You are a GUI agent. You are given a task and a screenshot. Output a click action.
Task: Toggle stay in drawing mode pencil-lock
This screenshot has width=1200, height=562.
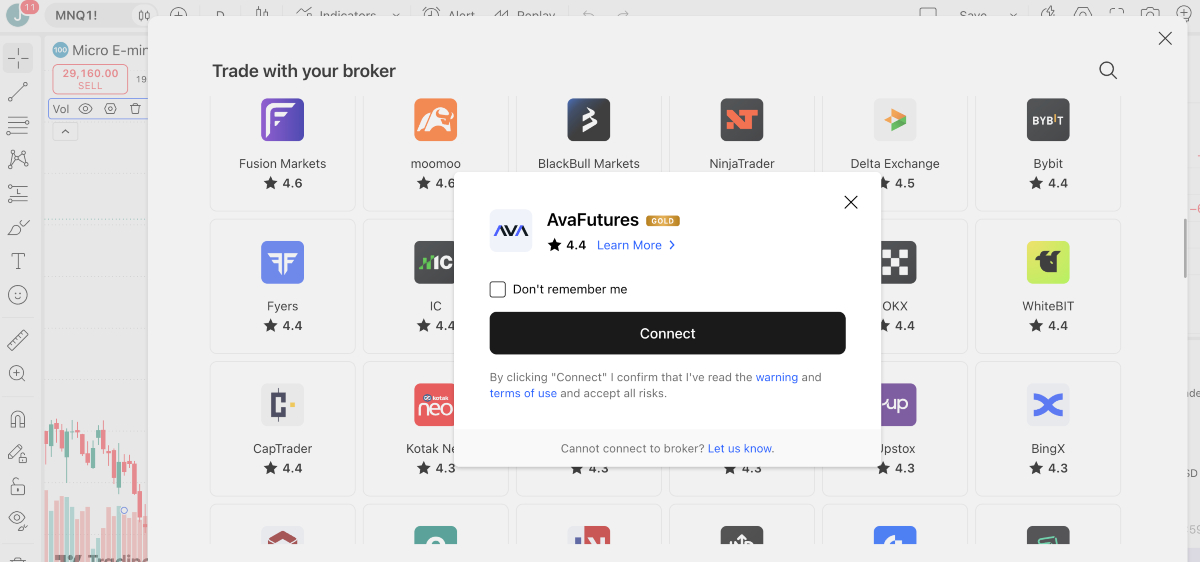(18, 453)
